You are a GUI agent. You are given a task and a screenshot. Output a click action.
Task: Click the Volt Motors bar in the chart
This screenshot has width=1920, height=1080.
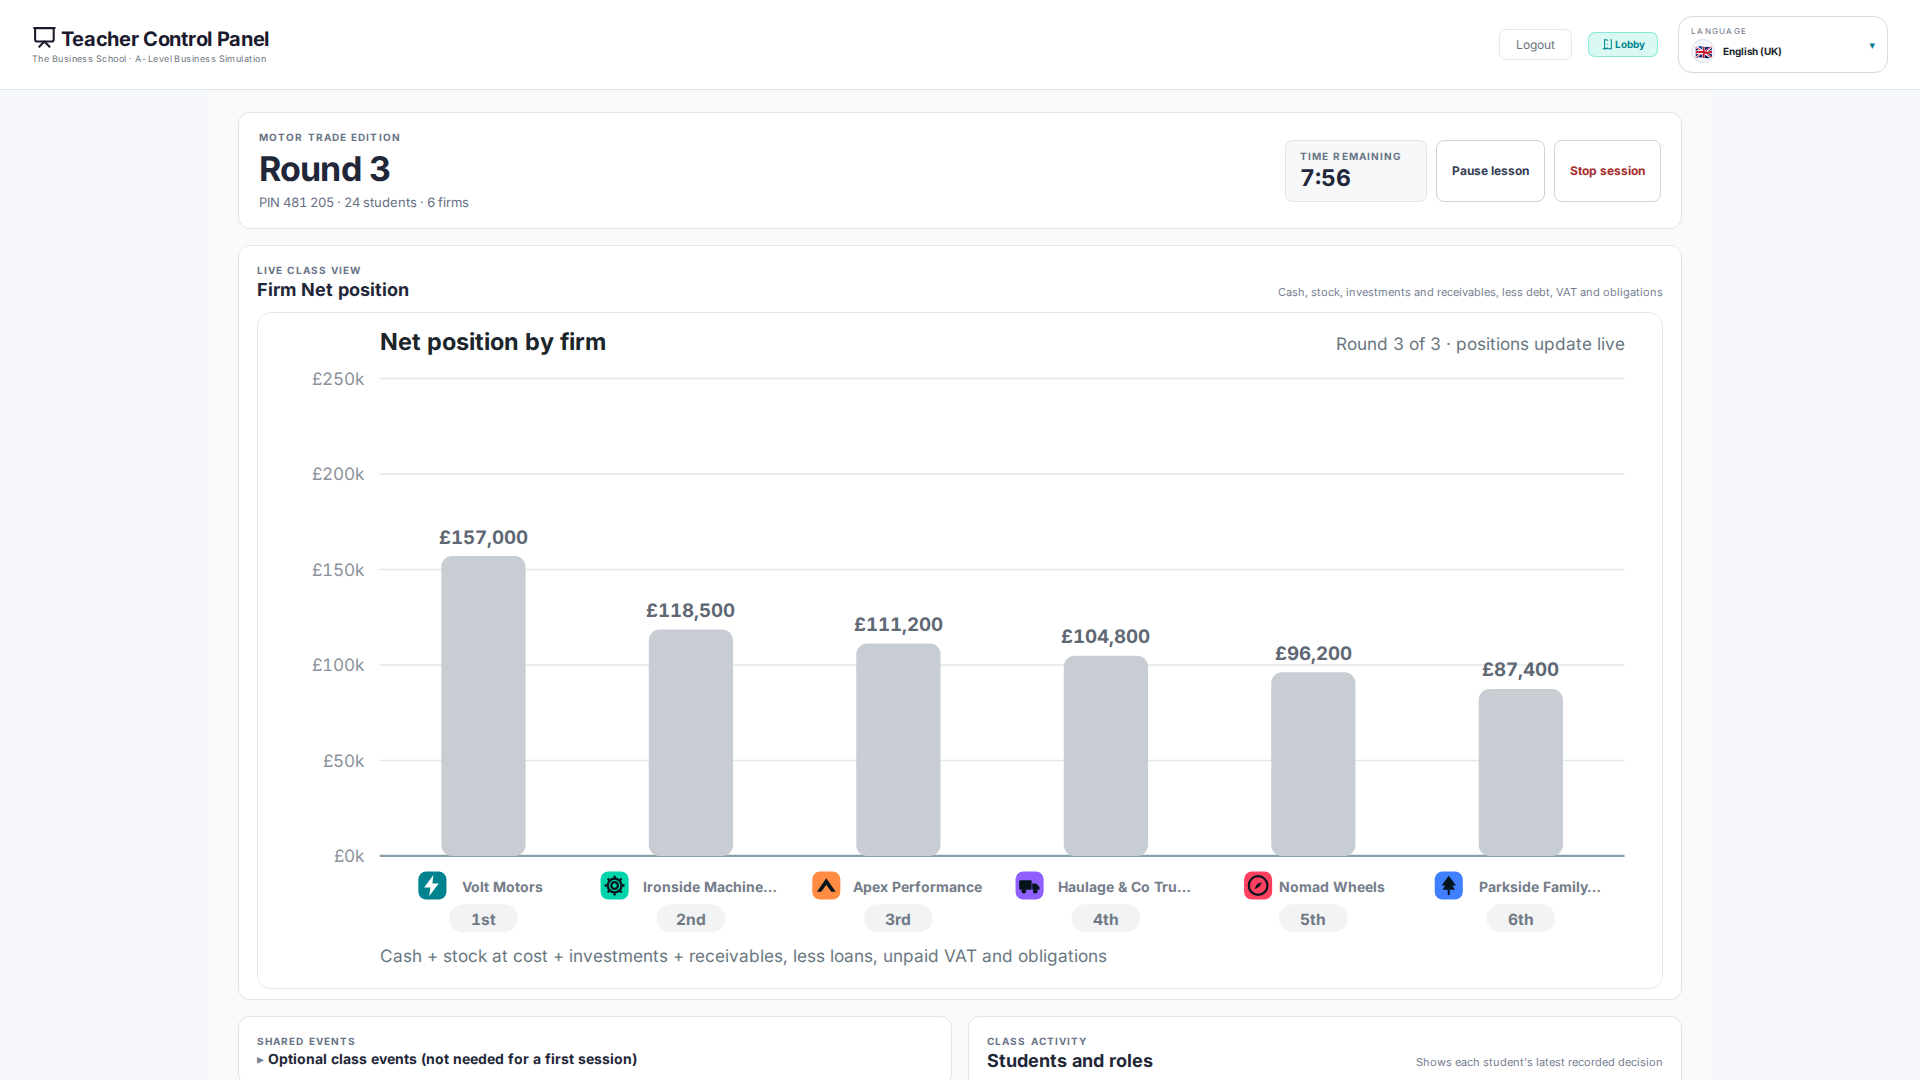[x=483, y=706]
